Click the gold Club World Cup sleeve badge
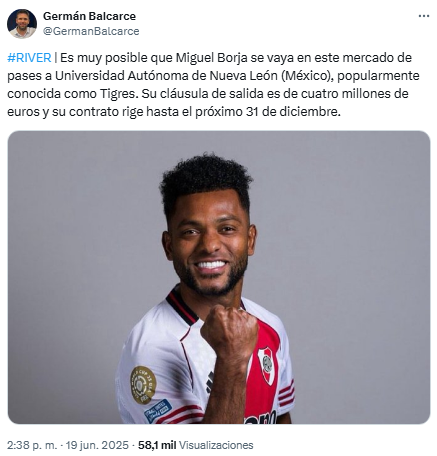 pyautogui.click(x=143, y=385)
